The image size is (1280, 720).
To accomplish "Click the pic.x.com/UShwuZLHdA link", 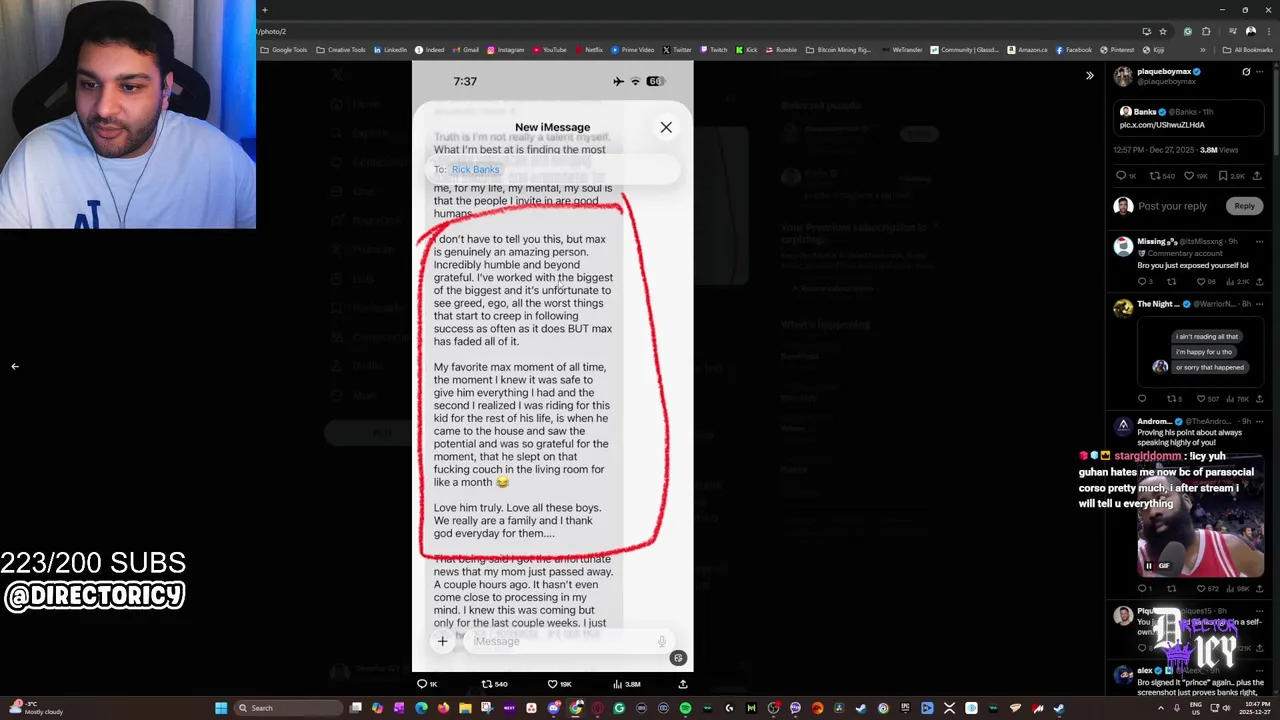I will [x=1162, y=125].
